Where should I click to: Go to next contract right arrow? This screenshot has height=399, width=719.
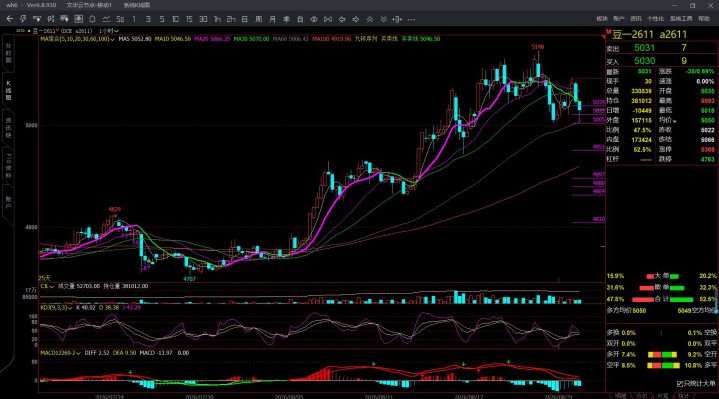356,19
